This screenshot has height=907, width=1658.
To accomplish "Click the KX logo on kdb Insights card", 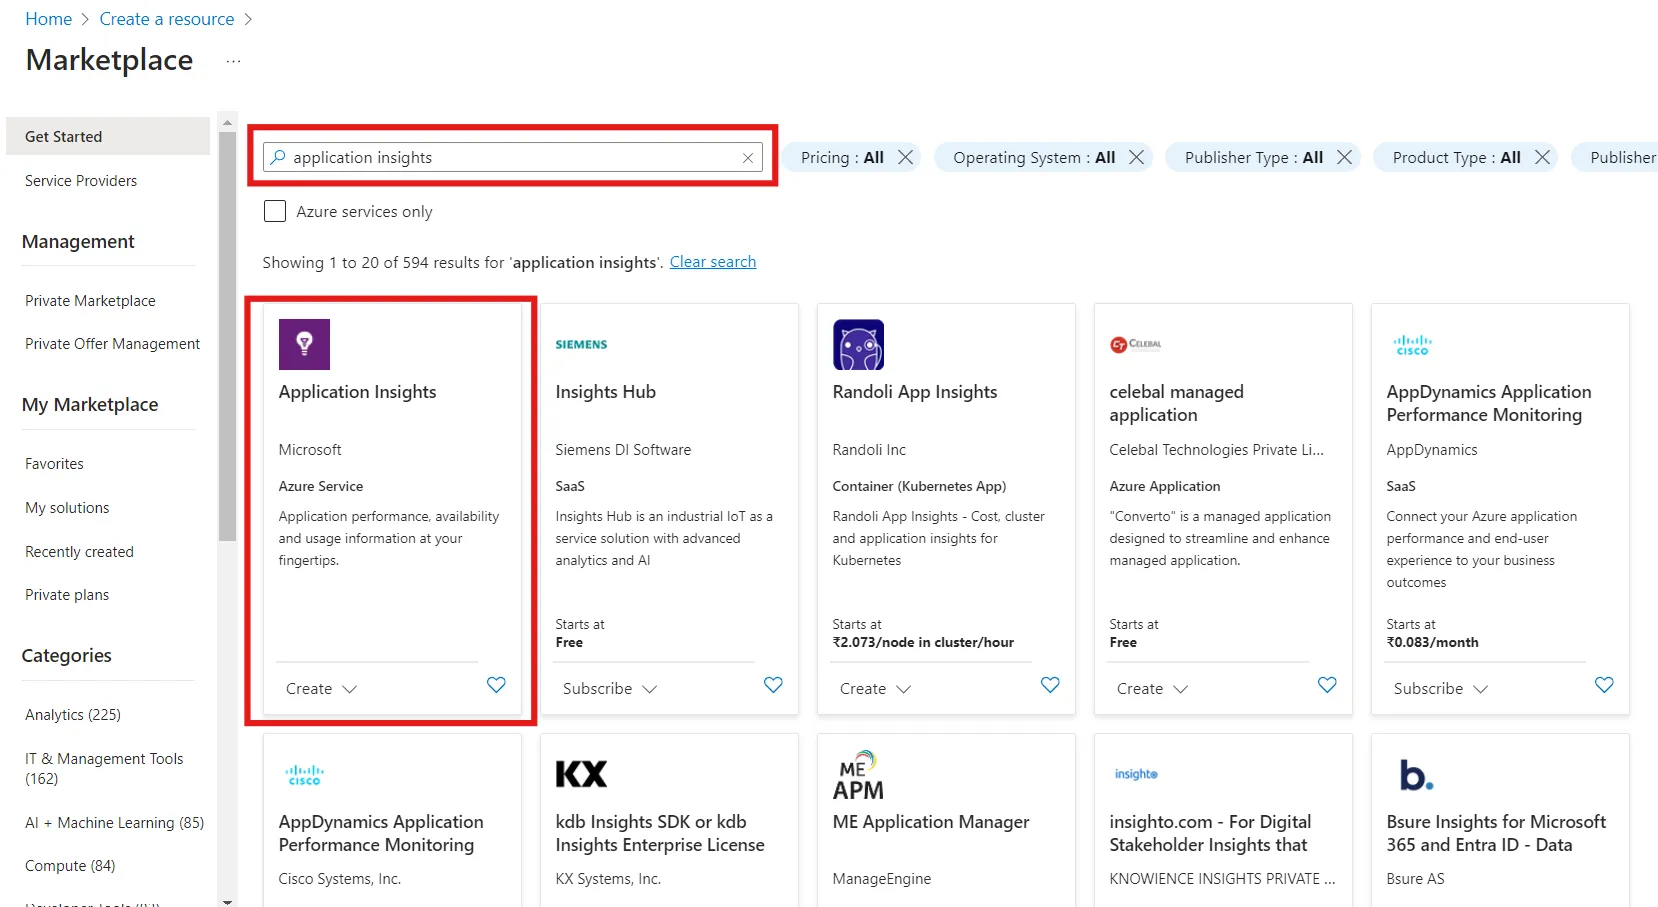I will tap(581, 773).
